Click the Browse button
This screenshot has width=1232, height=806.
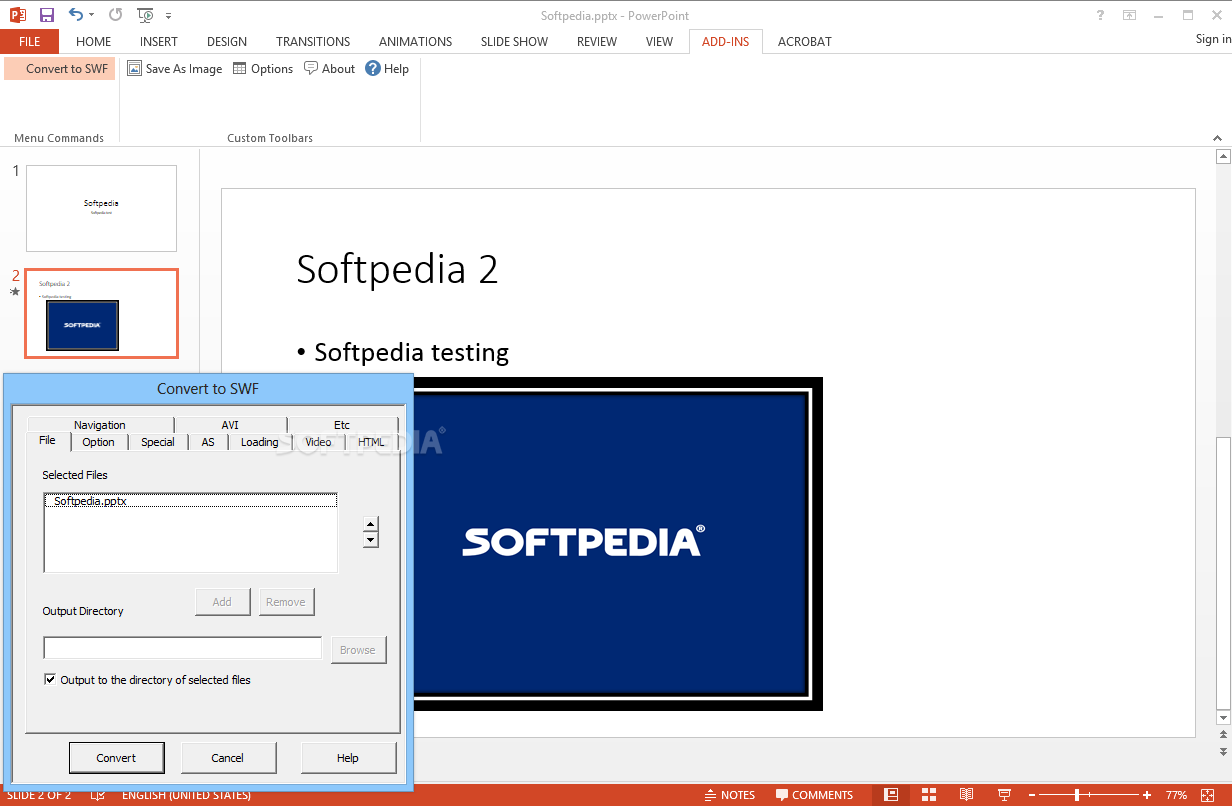(357, 650)
